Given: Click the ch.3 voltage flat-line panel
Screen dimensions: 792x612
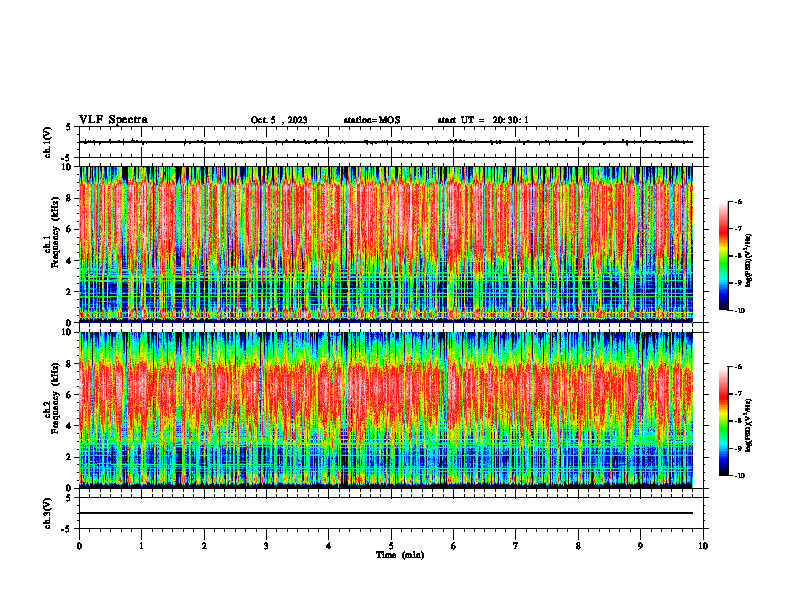Looking at the screenshot, I should 391,513.
